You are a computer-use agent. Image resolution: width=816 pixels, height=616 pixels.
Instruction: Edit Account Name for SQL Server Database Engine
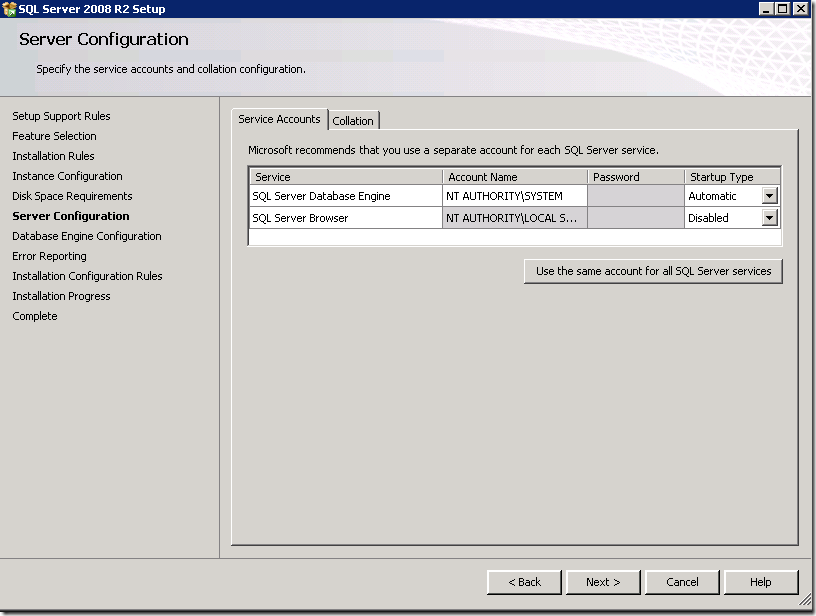click(515, 196)
